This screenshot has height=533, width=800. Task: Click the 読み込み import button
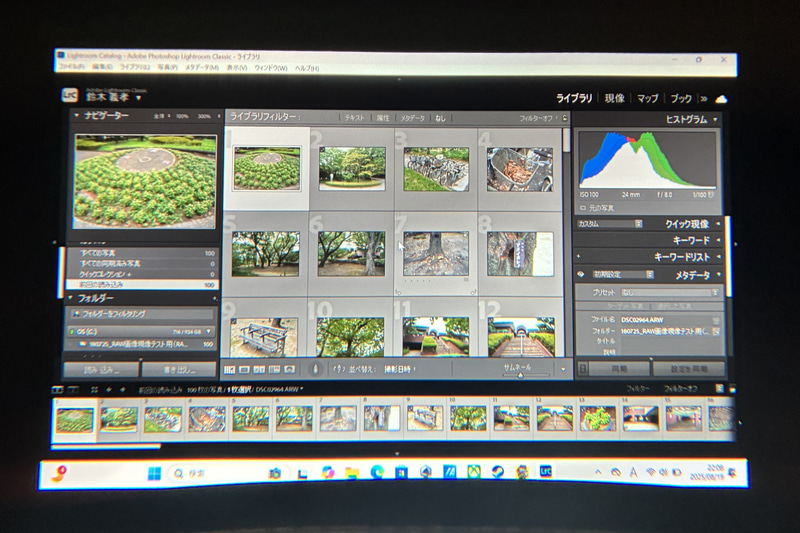[x=101, y=370]
